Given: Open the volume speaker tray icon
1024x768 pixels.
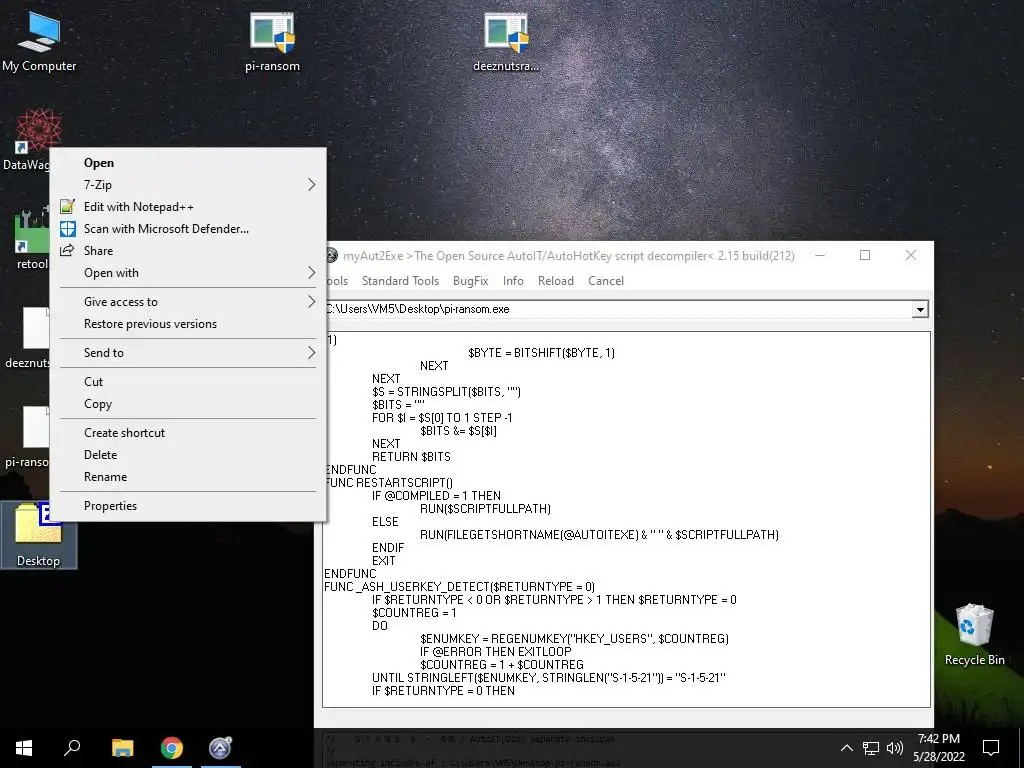Looking at the screenshot, I should (895, 748).
